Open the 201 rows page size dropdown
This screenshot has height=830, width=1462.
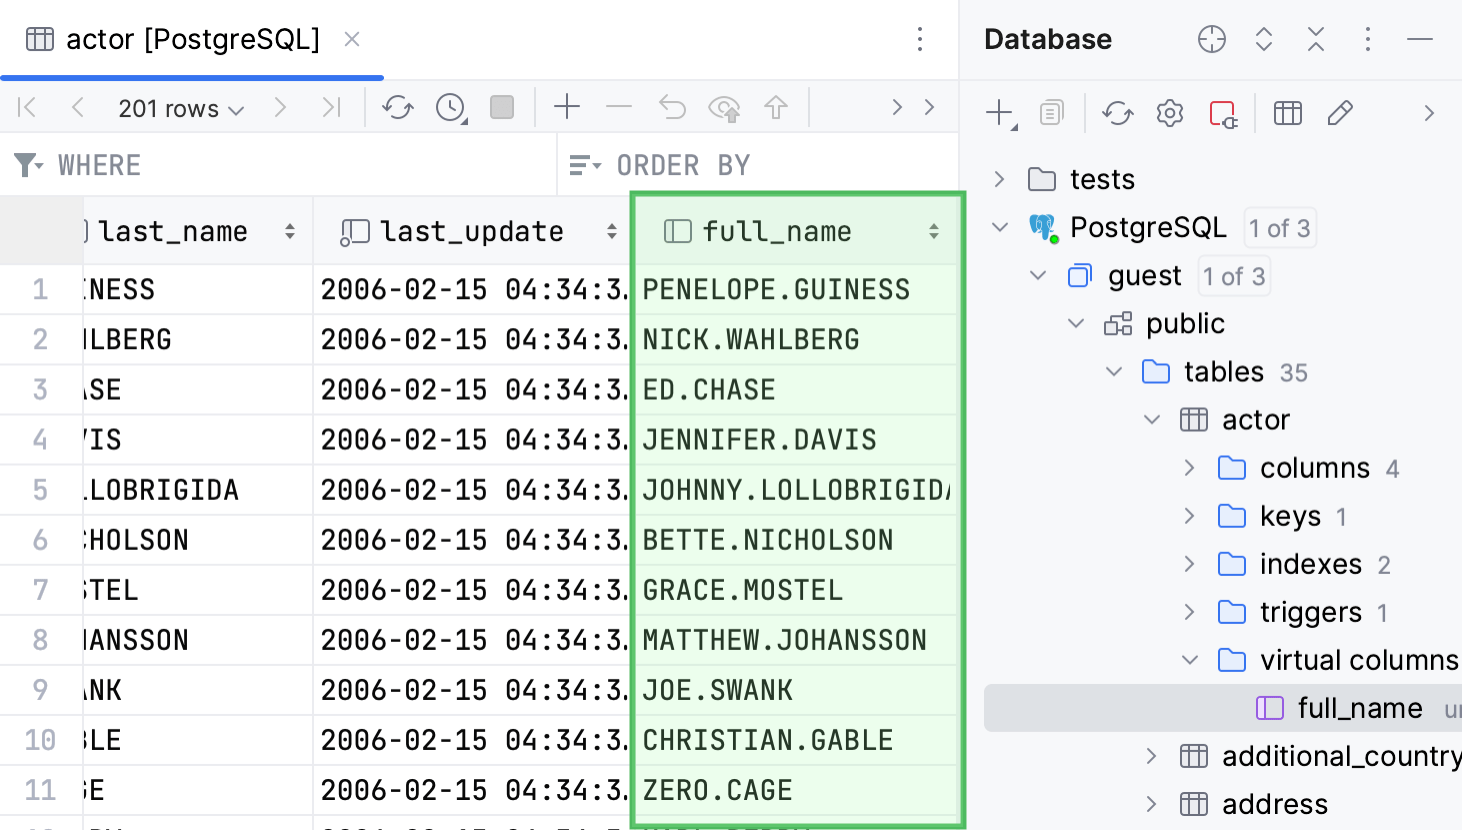point(181,108)
